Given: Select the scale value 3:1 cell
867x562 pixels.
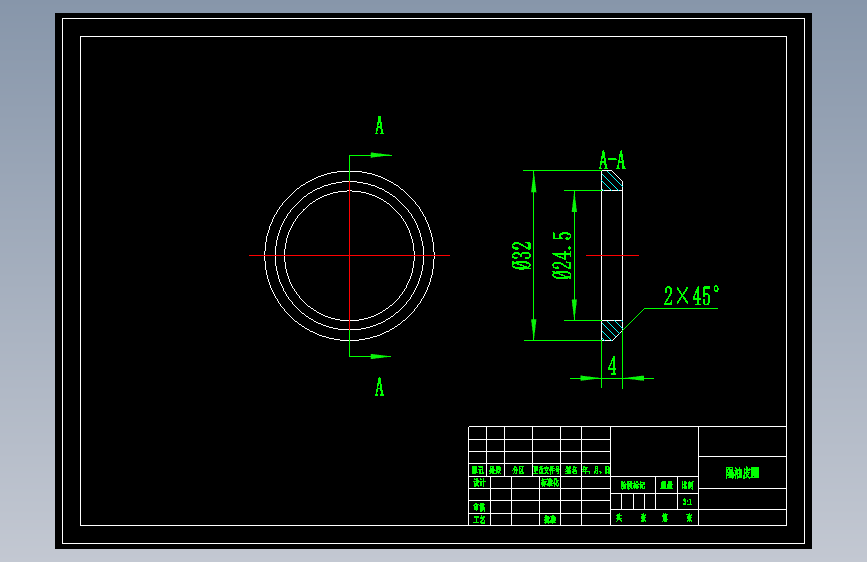Looking at the screenshot, I should [687, 502].
